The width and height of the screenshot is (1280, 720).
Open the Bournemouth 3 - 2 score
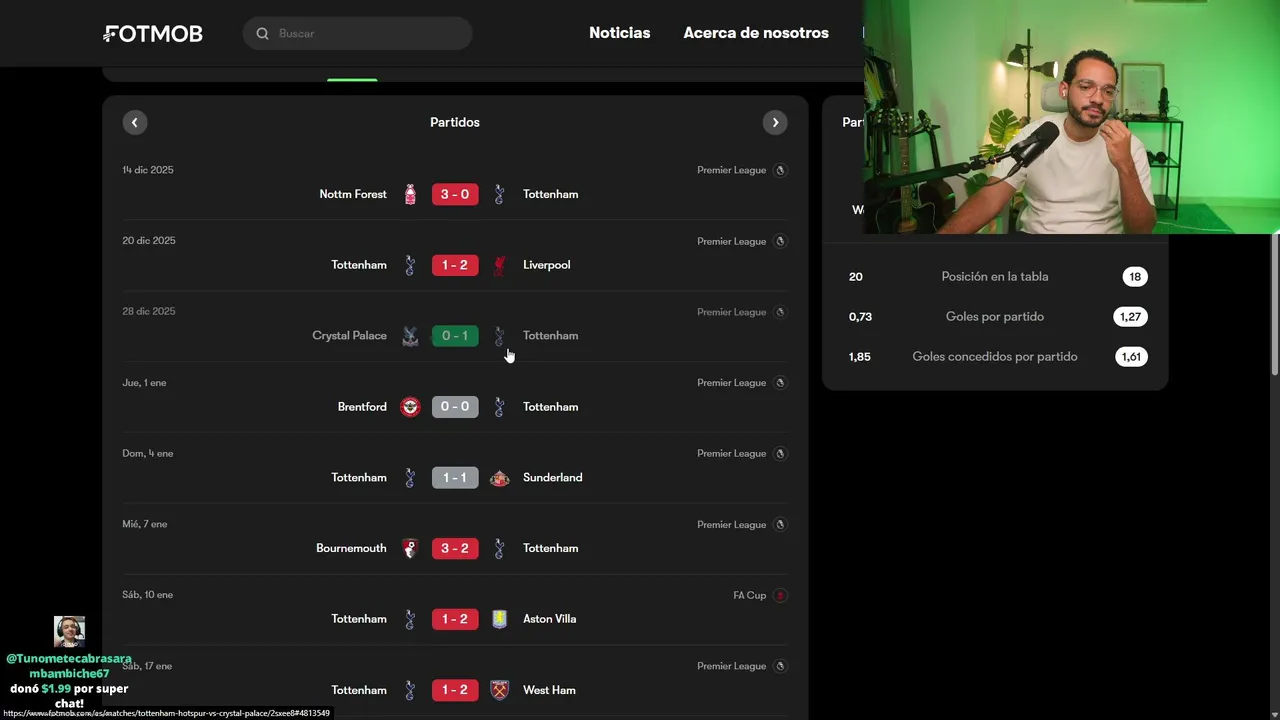pyautogui.click(x=455, y=548)
